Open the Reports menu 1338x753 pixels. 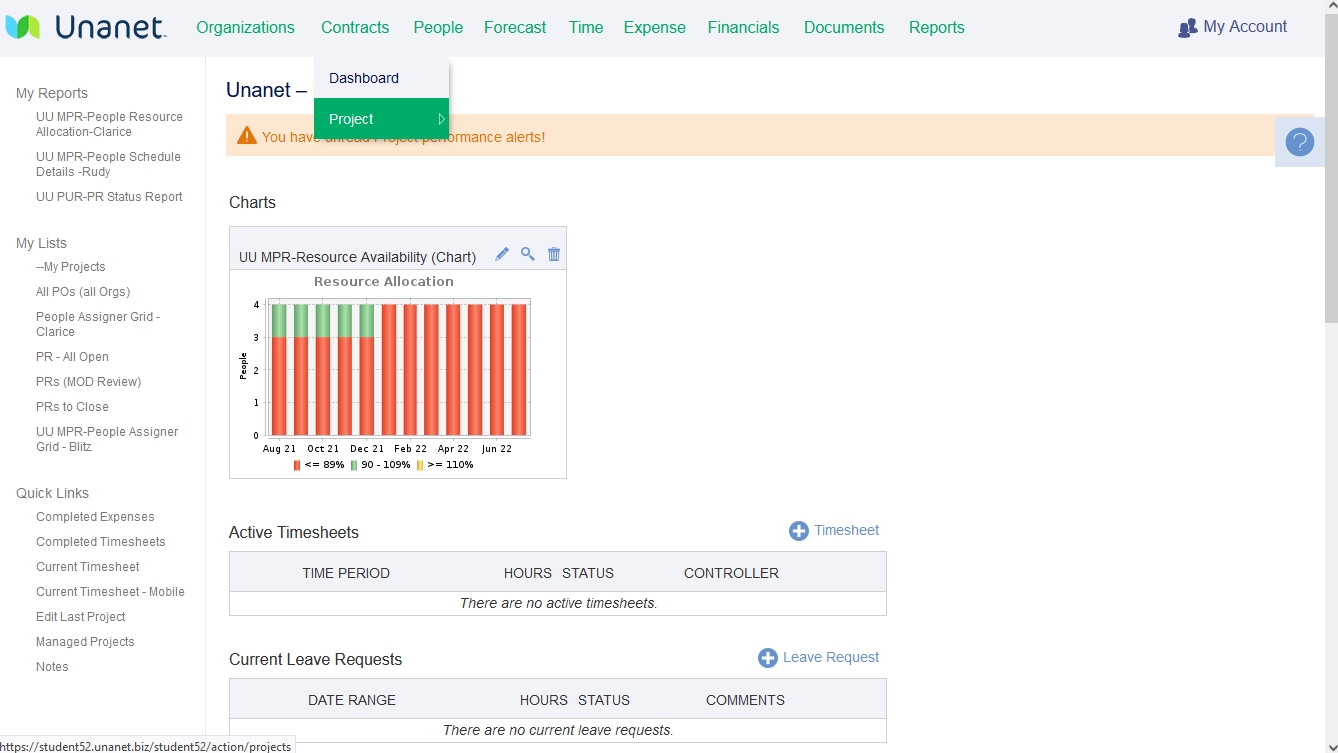coord(936,27)
